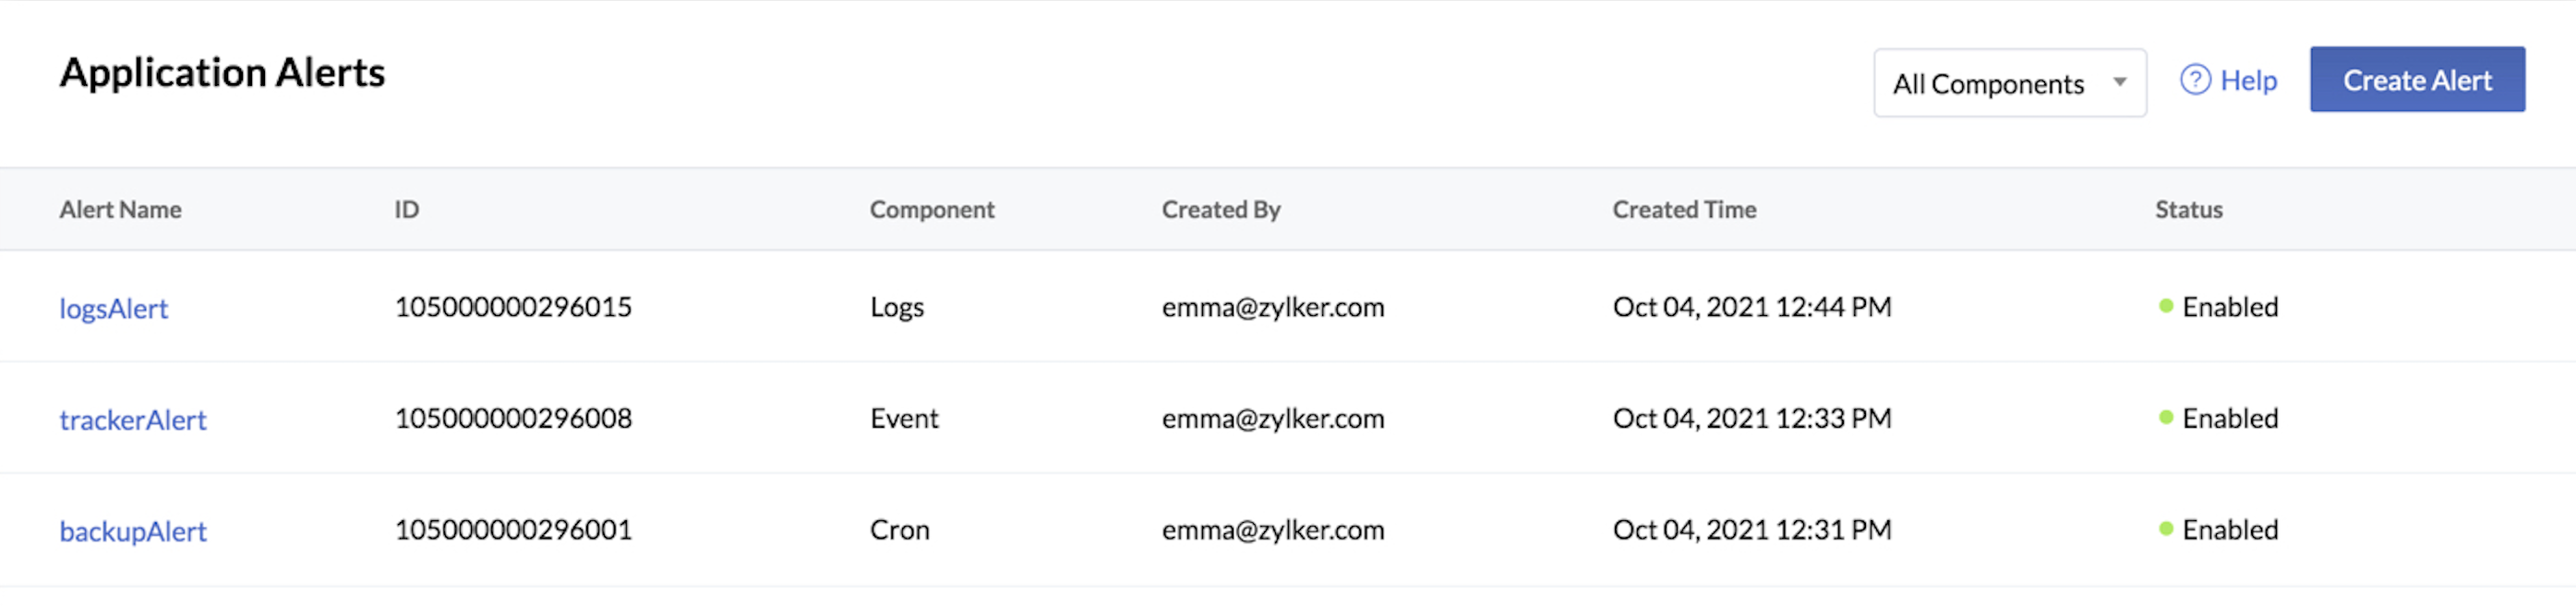Click the Create Alert button
2576x608 pixels.
[x=2417, y=80]
